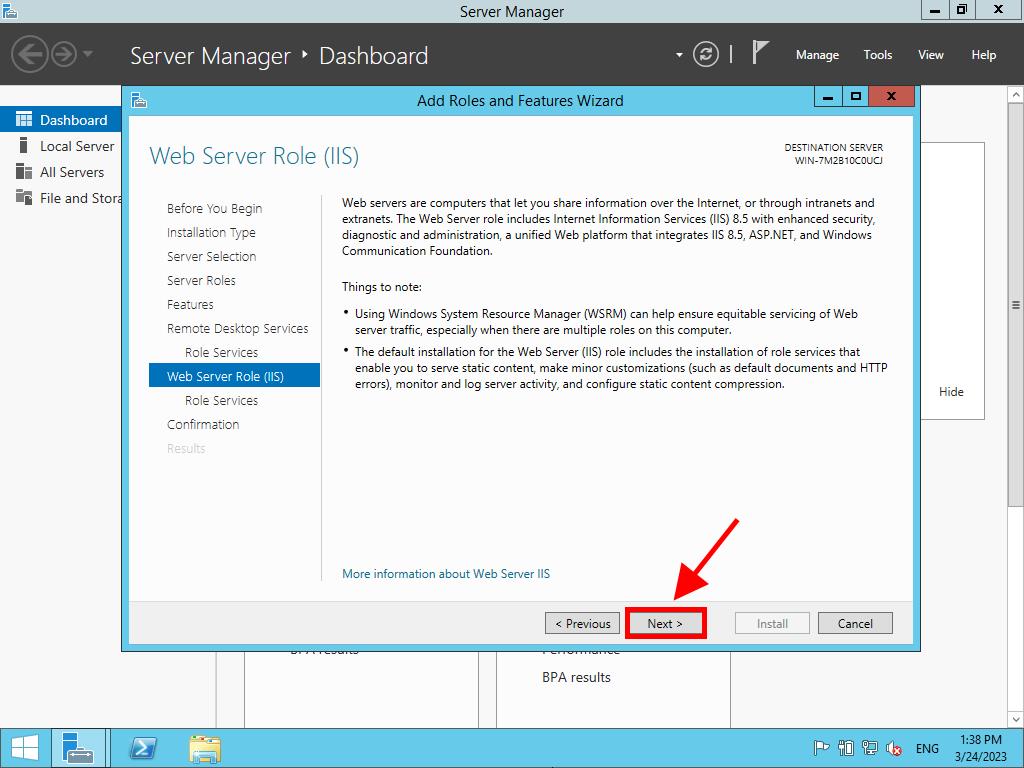Open the Help menu
Image resolution: width=1024 pixels, height=768 pixels.
click(x=984, y=55)
